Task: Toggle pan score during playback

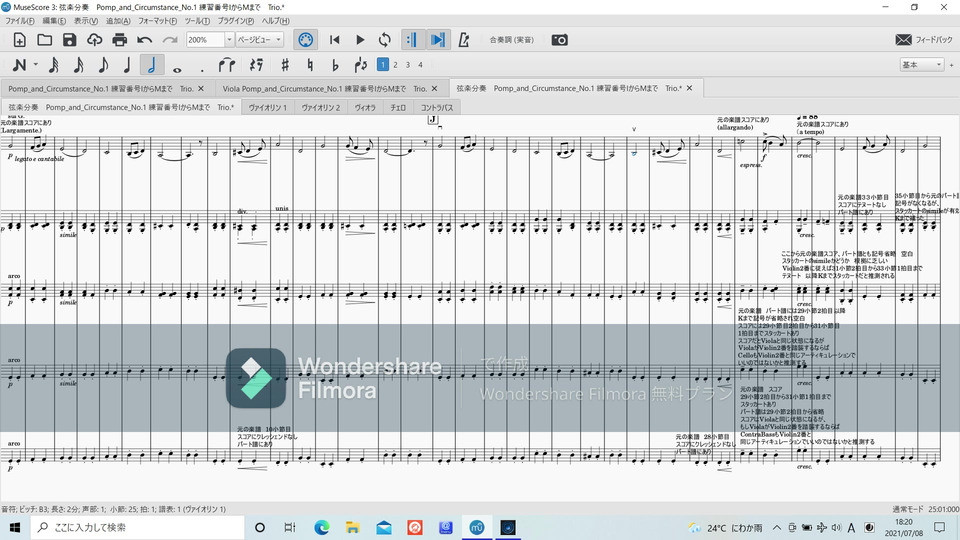Action: tap(437, 40)
